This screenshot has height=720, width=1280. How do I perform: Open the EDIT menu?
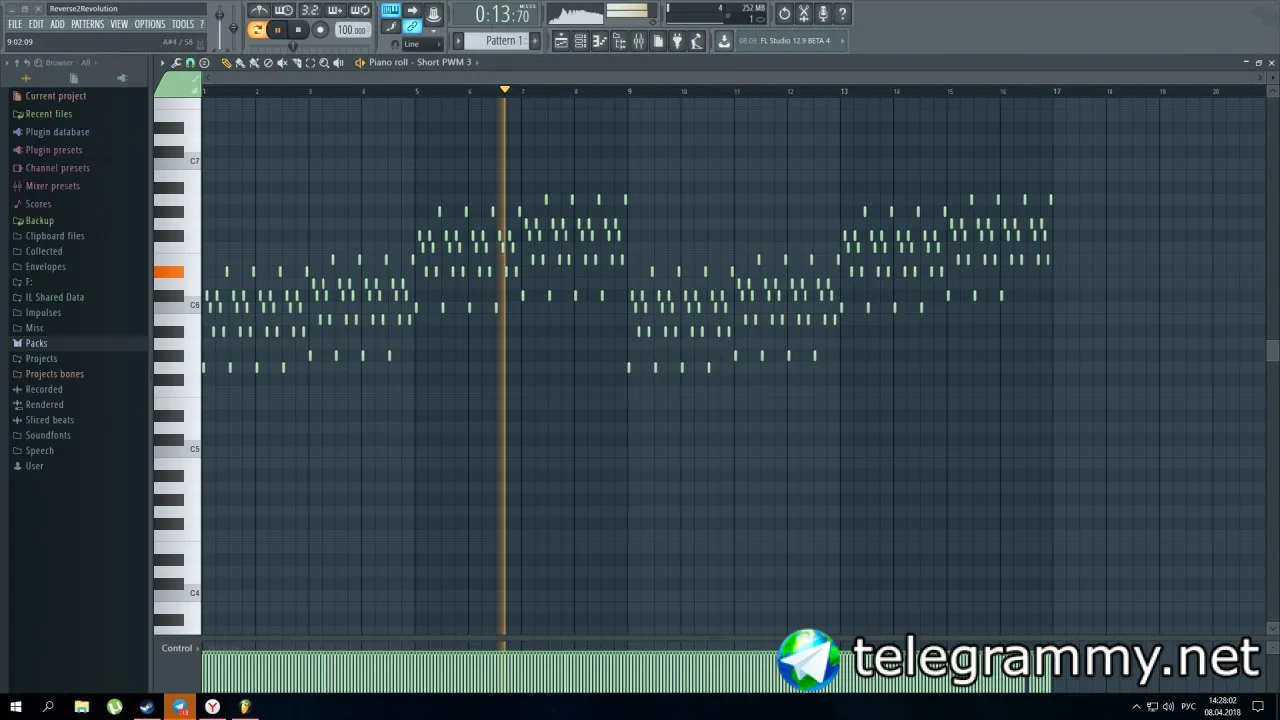[36, 24]
